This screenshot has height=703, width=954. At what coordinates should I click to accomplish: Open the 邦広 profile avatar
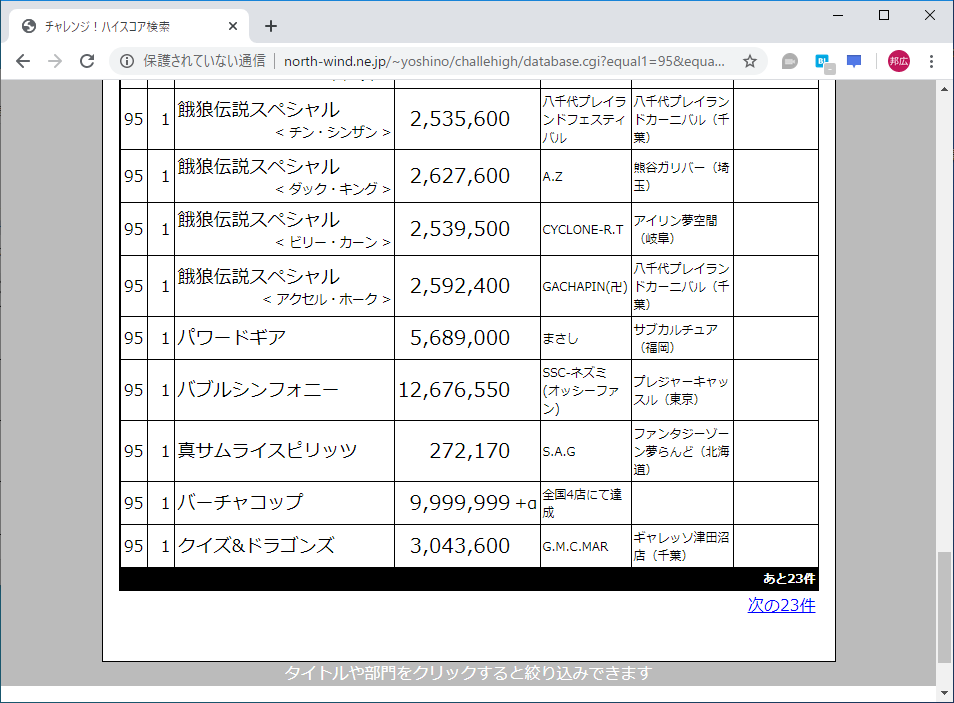(x=897, y=61)
